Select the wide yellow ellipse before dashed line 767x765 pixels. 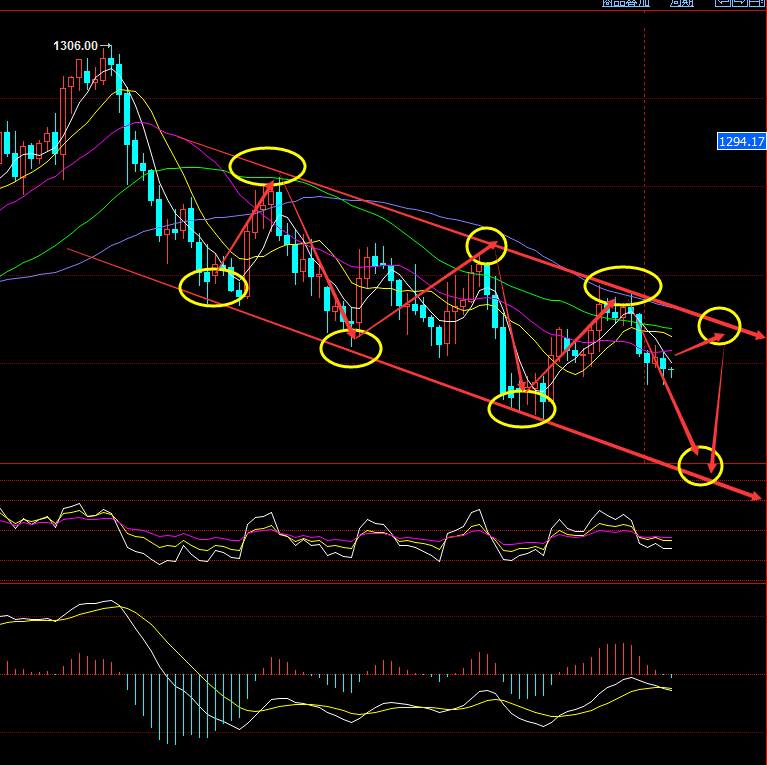point(623,285)
